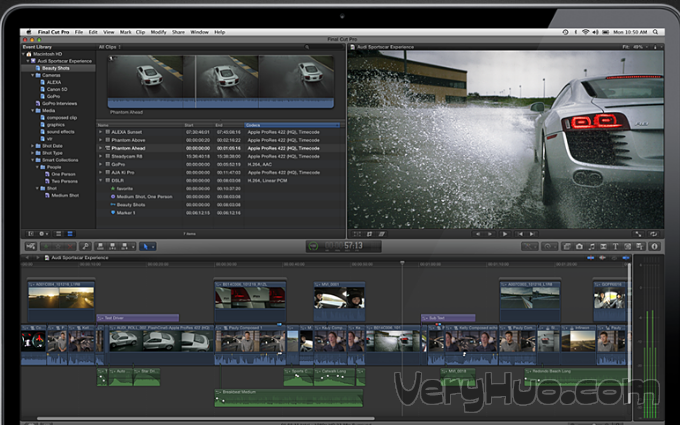Image resolution: width=680 pixels, height=425 pixels.
Task: Open the Retime speed menu
Action: pos(549,246)
